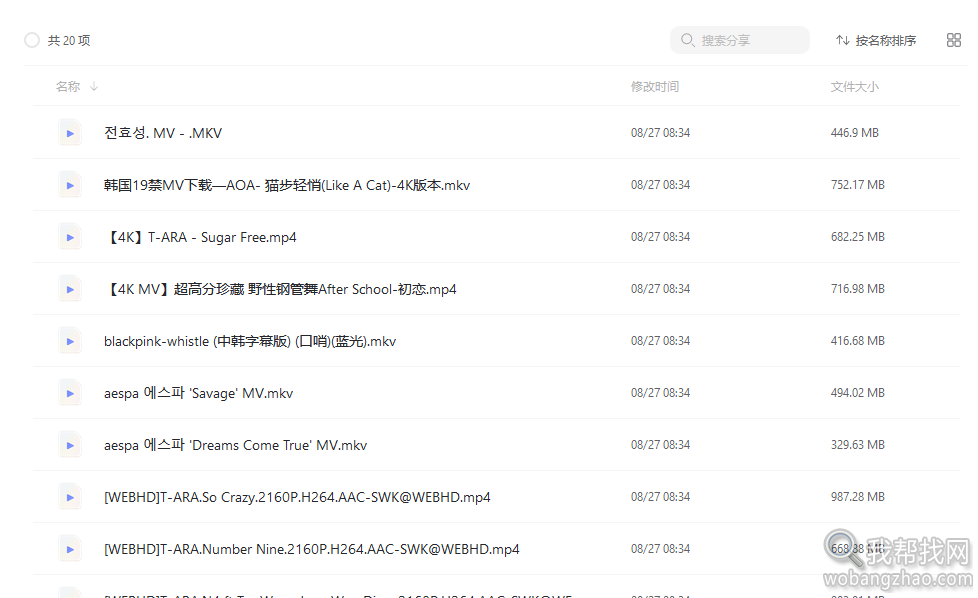Click size 987.28 MB
Screen dimensions: 978x598
[x=858, y=497]
